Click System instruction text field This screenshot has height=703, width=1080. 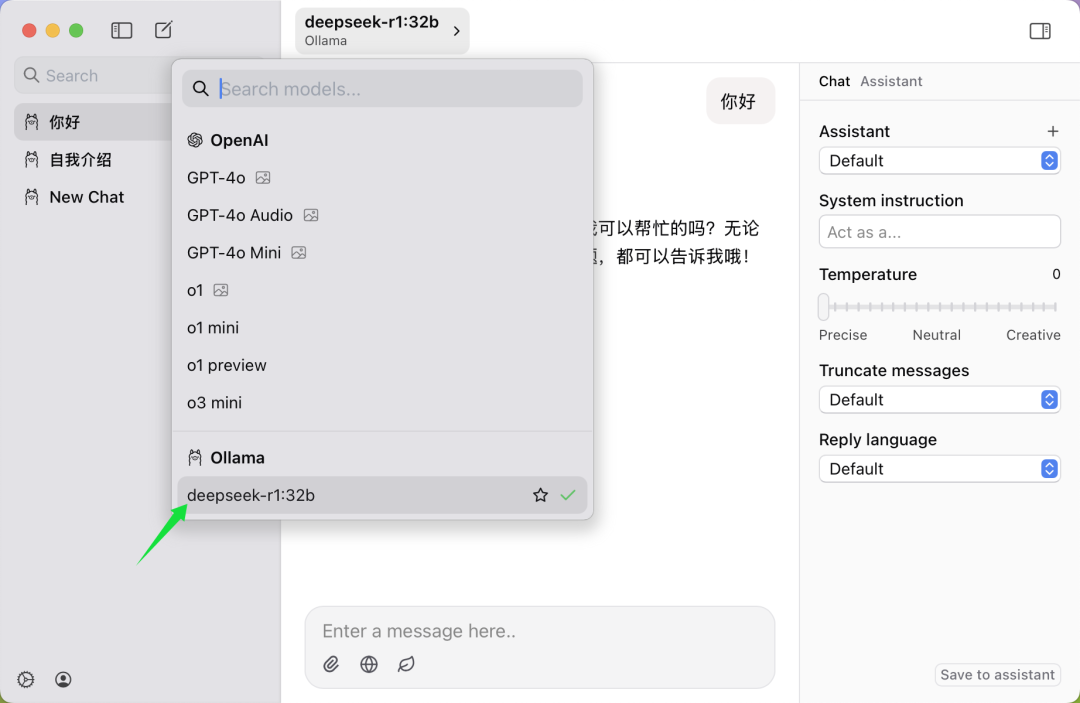(939, 232)
